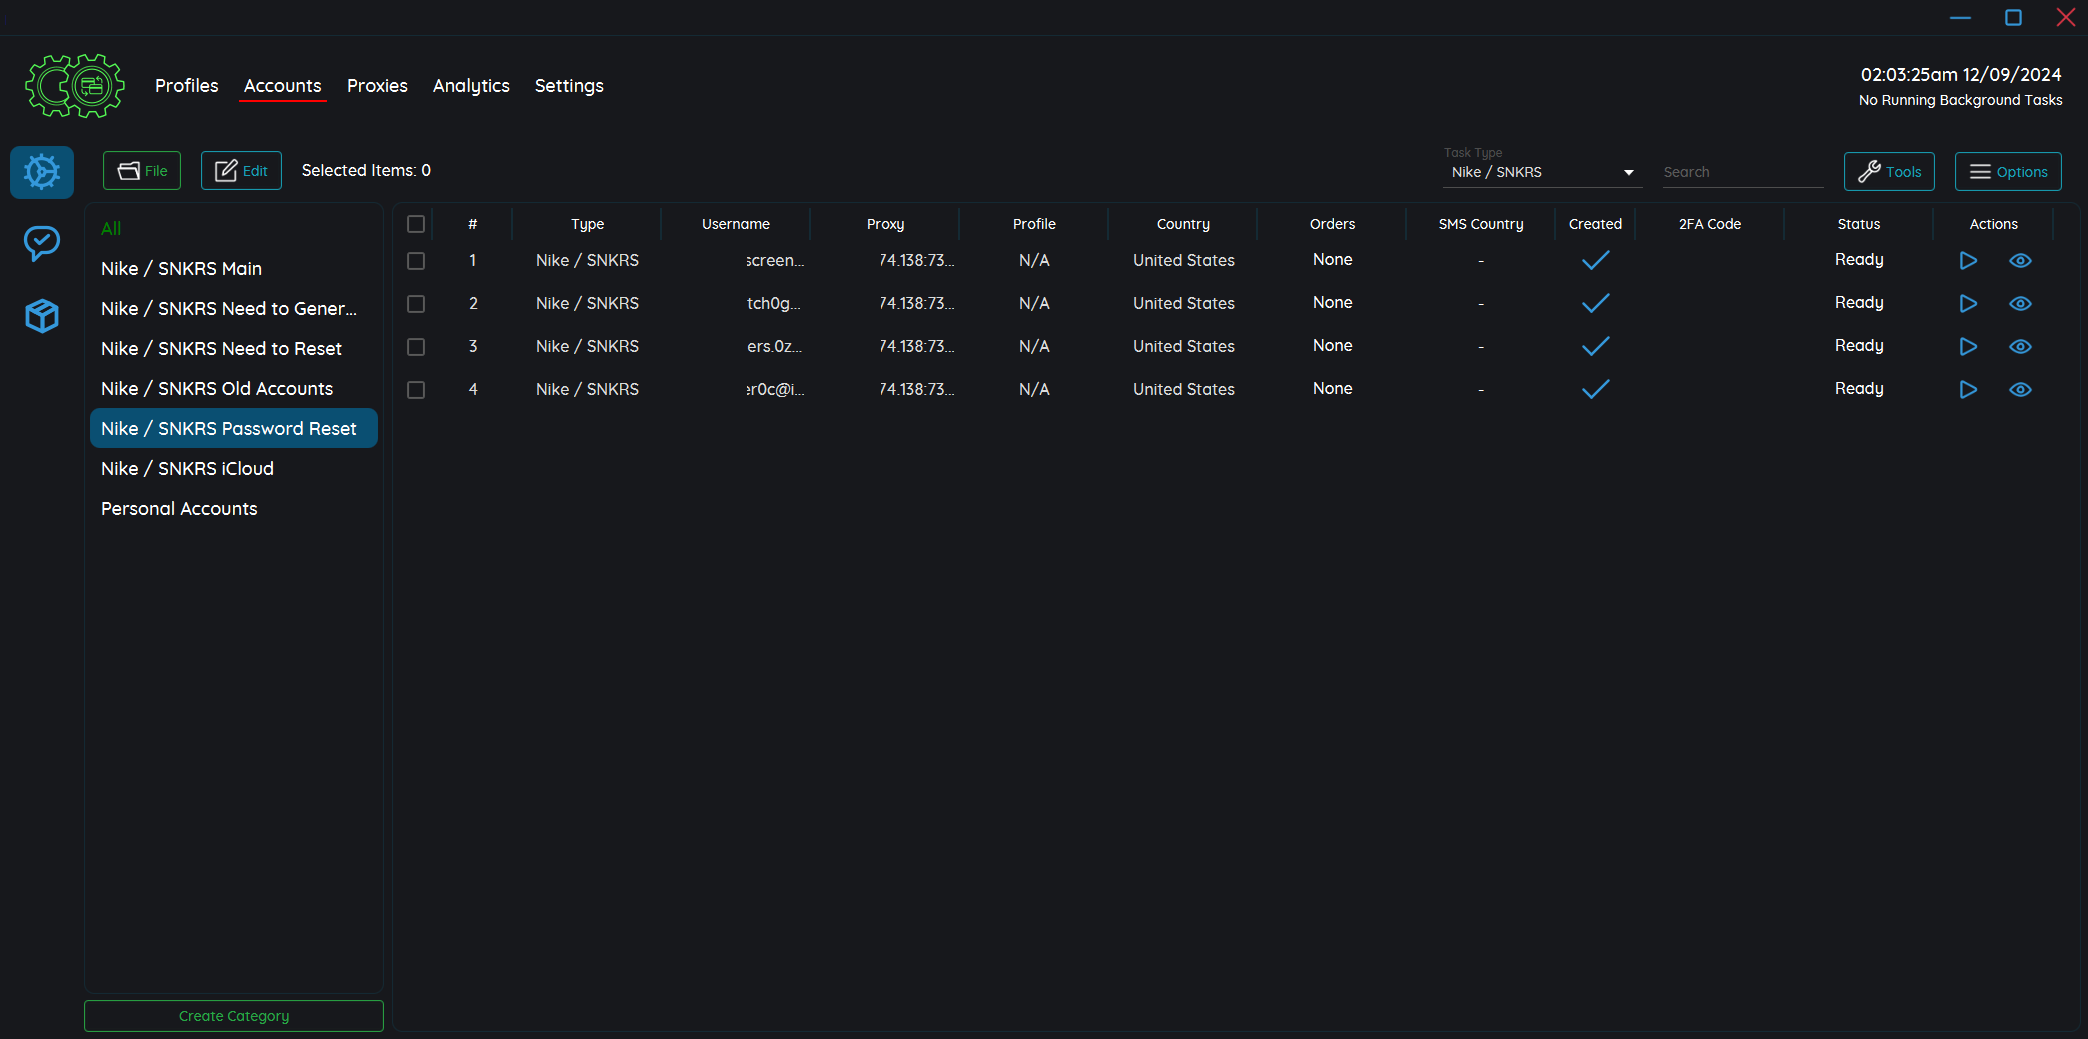
Task: Open the File menu button
Action: pyautogui.click(x=142, y=171)
